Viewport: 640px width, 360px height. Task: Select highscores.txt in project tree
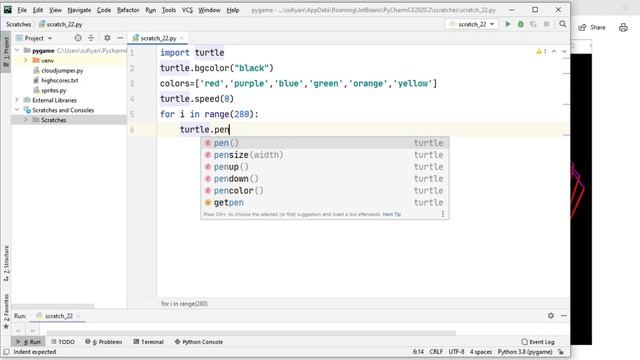pos(60,80)
